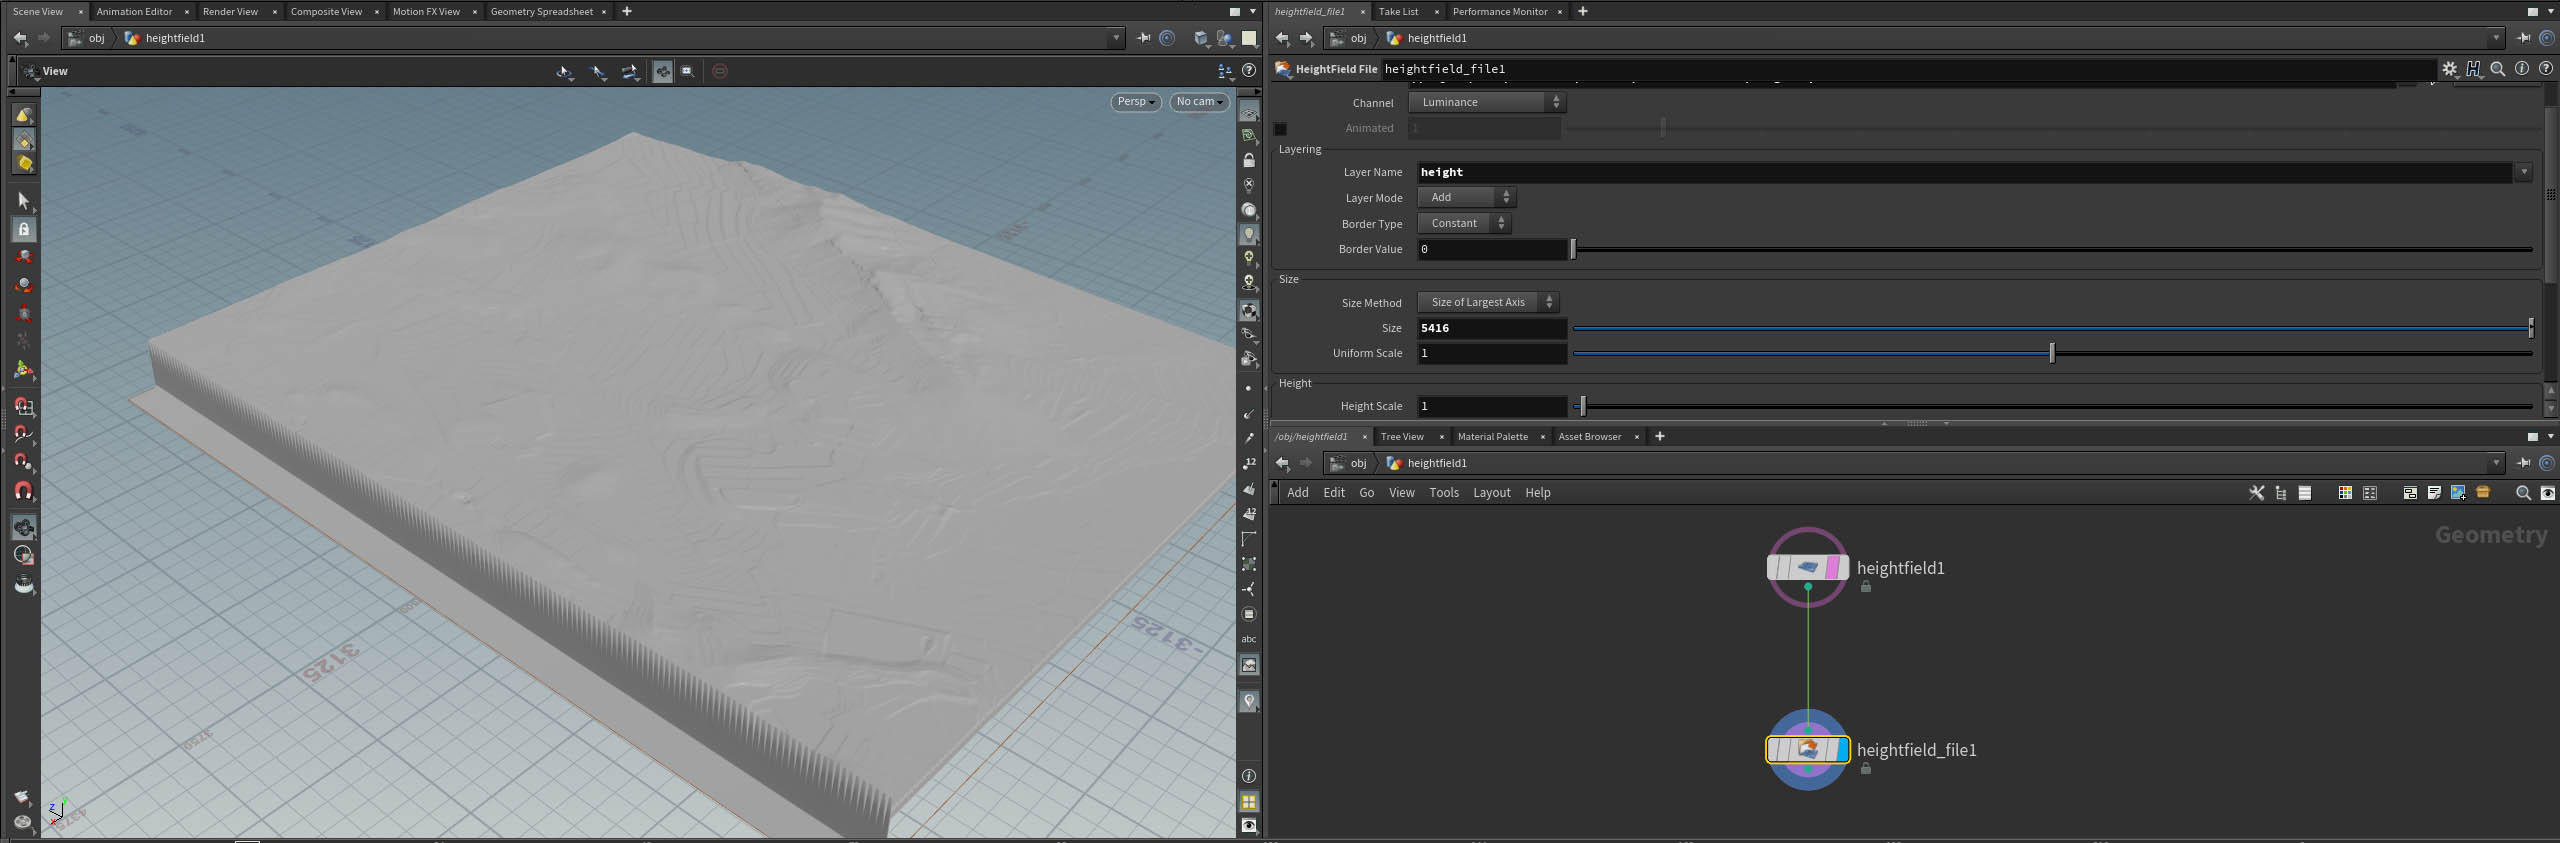Image resolution: width=2560 pixels, height=843 pixels.
Task: Click the Uniform Scale slider handle
Action: pos(2052,353)
